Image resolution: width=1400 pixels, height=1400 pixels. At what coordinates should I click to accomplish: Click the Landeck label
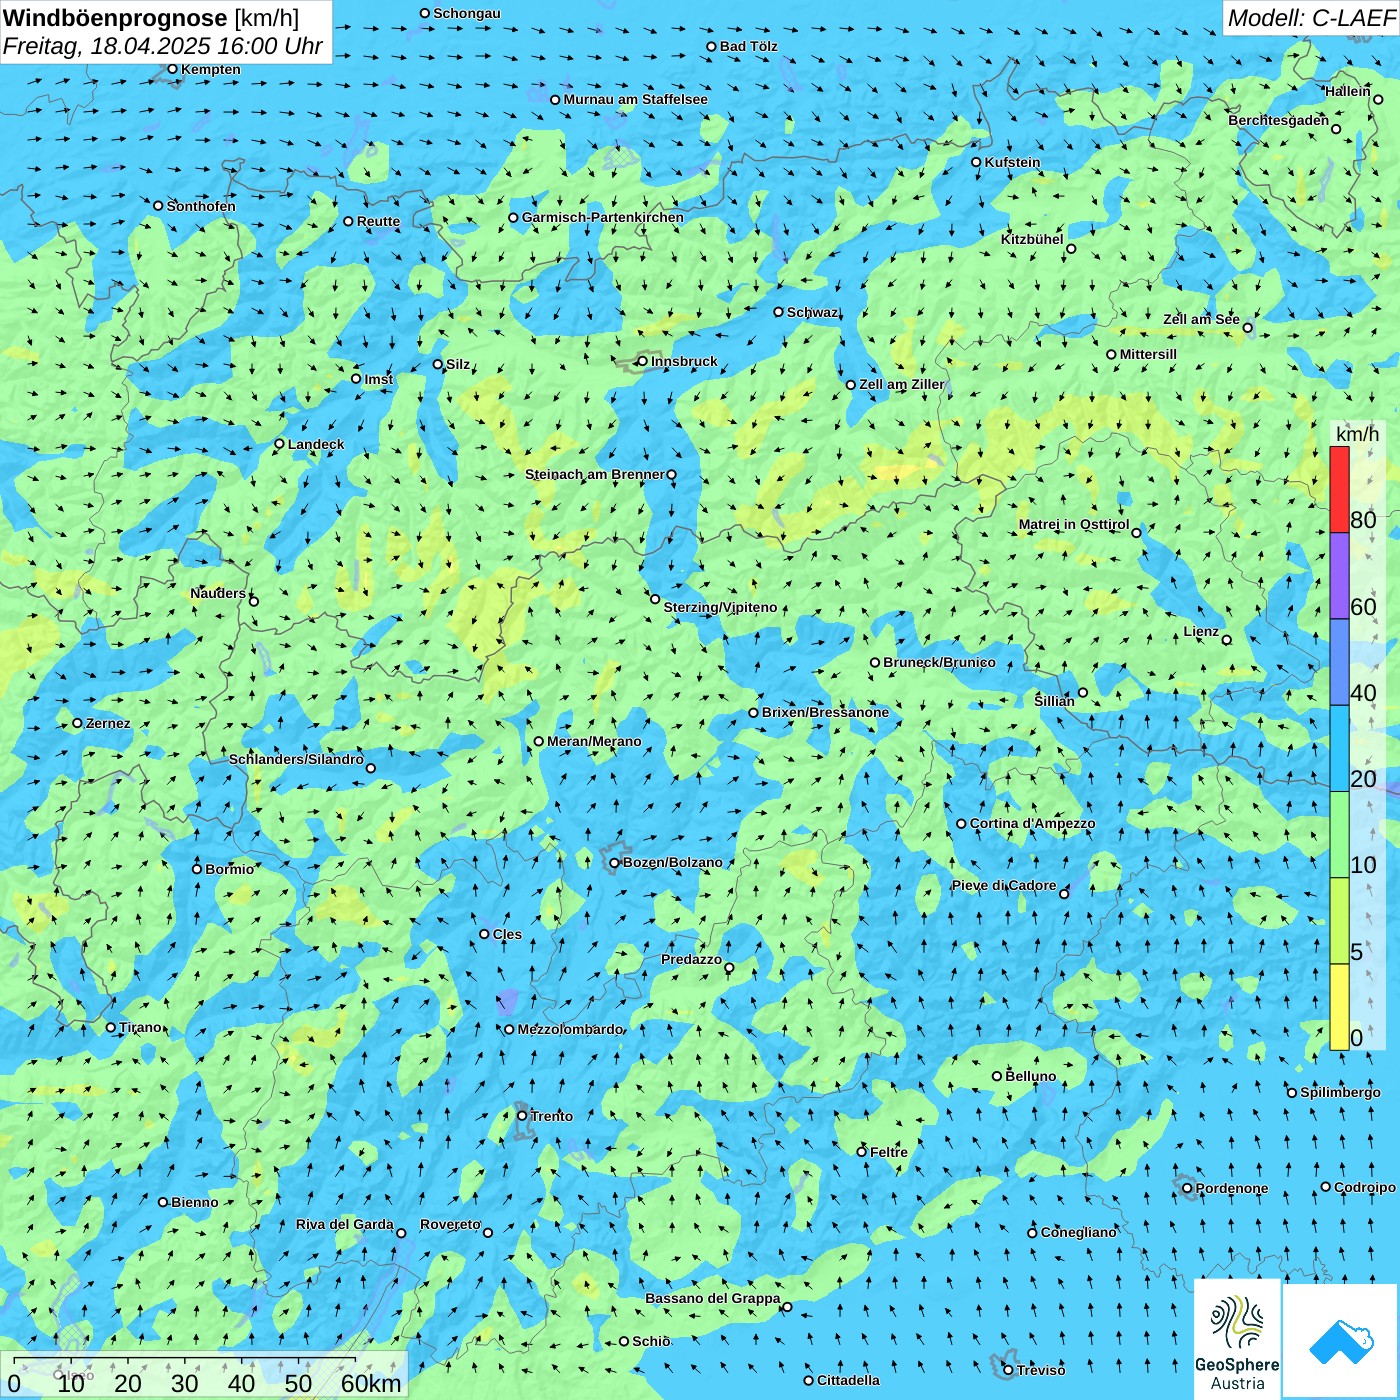[316, 444]
